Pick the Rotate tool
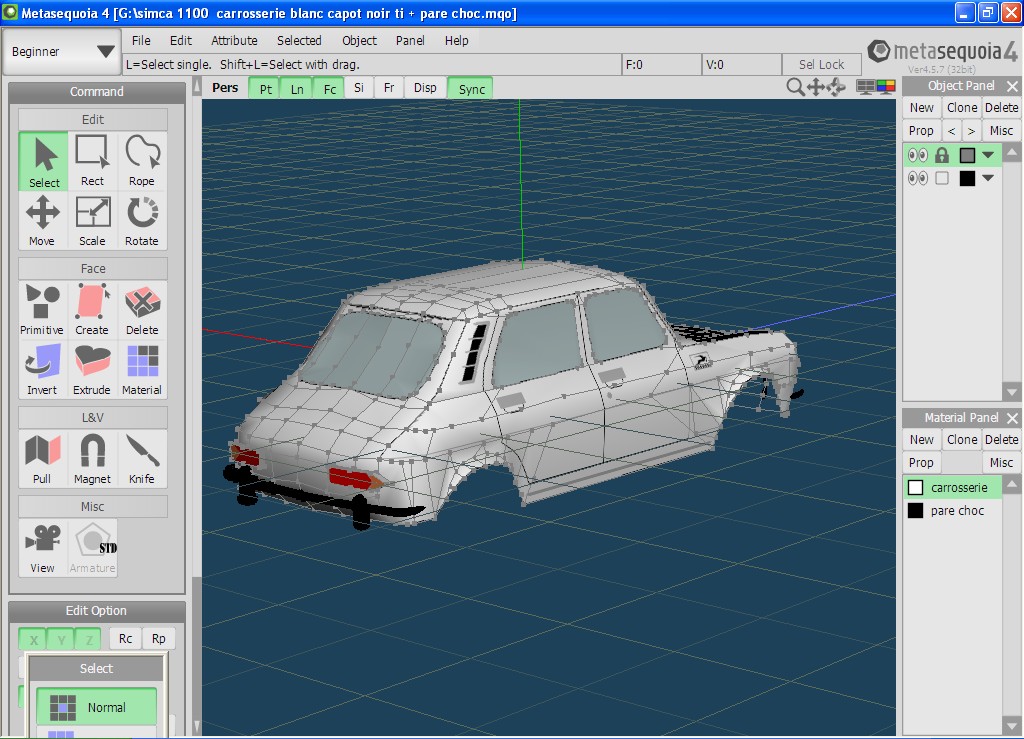The height and width of the screenshot is (739, 1024). point(142,221)
